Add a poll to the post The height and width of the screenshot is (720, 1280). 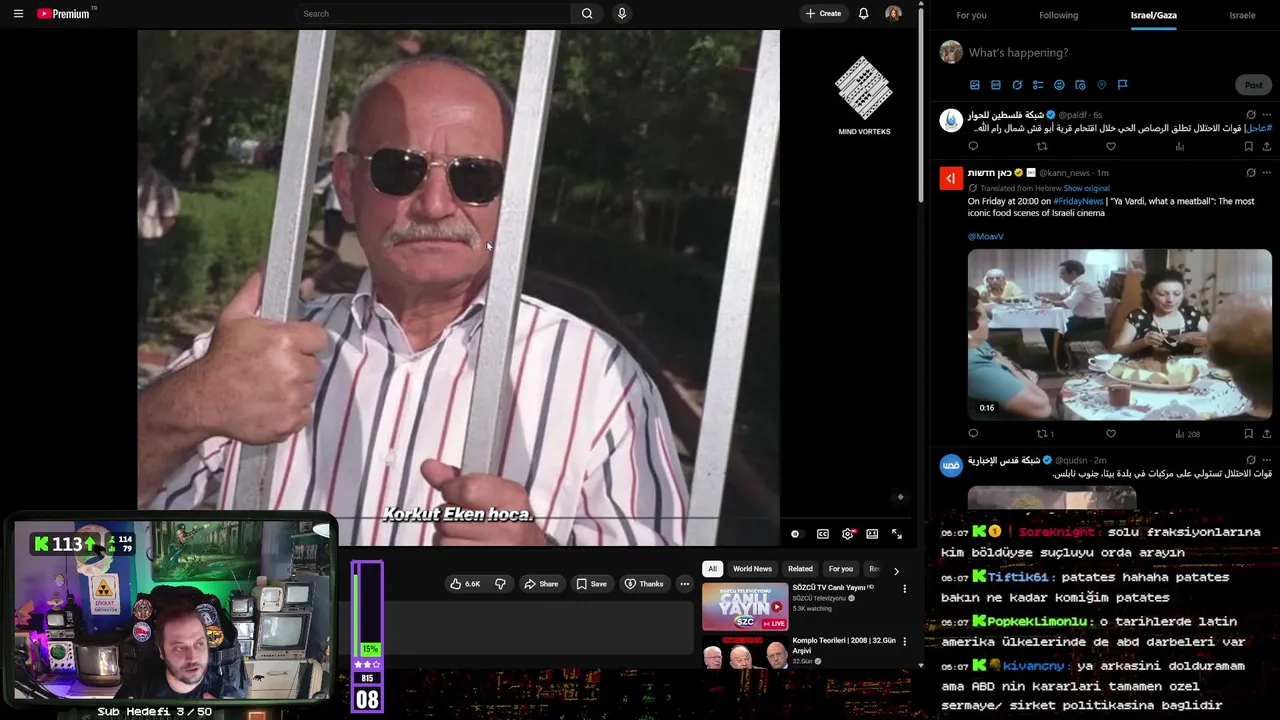click(1038, 85)
